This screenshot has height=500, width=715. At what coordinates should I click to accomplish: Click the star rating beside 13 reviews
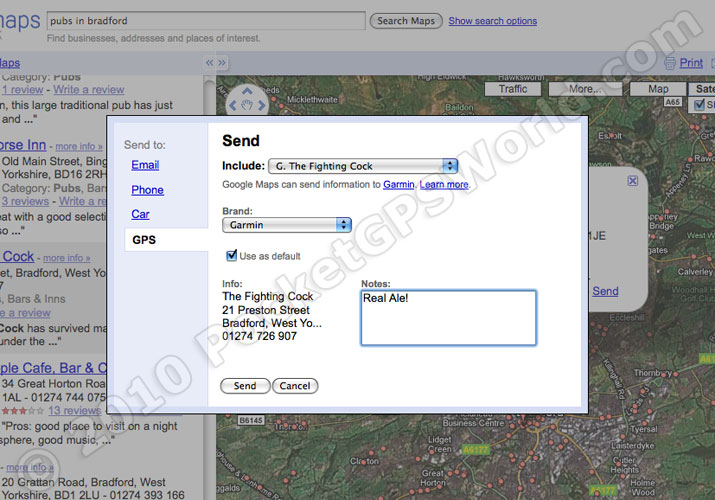click(x=22, y=411)
